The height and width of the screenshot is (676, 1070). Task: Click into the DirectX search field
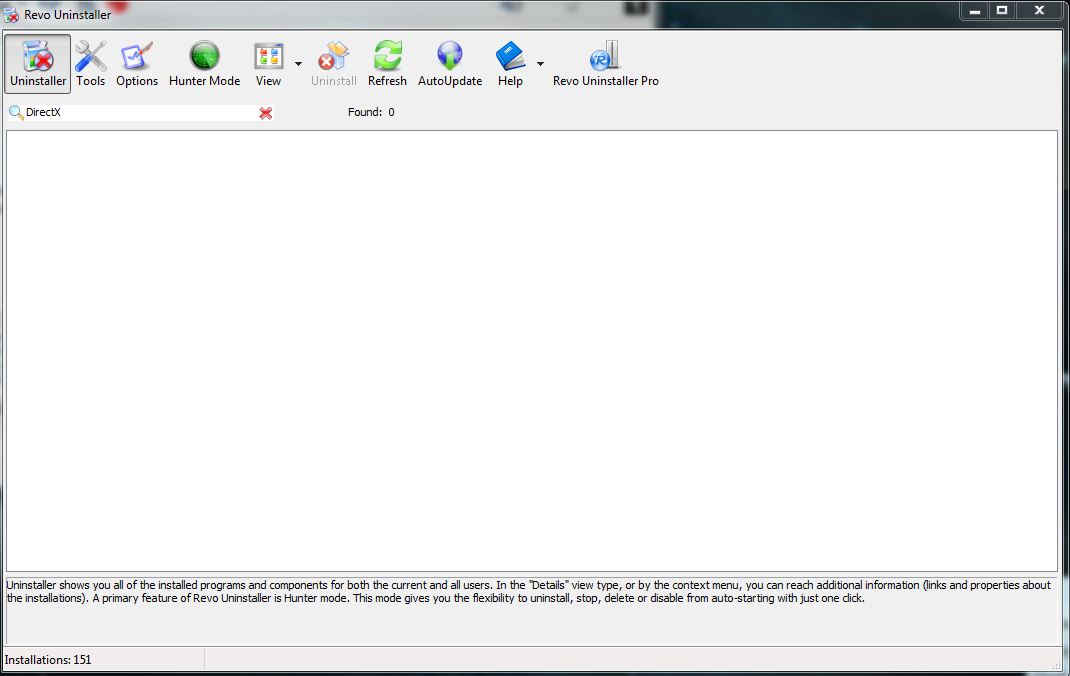(x=140, y=113)
